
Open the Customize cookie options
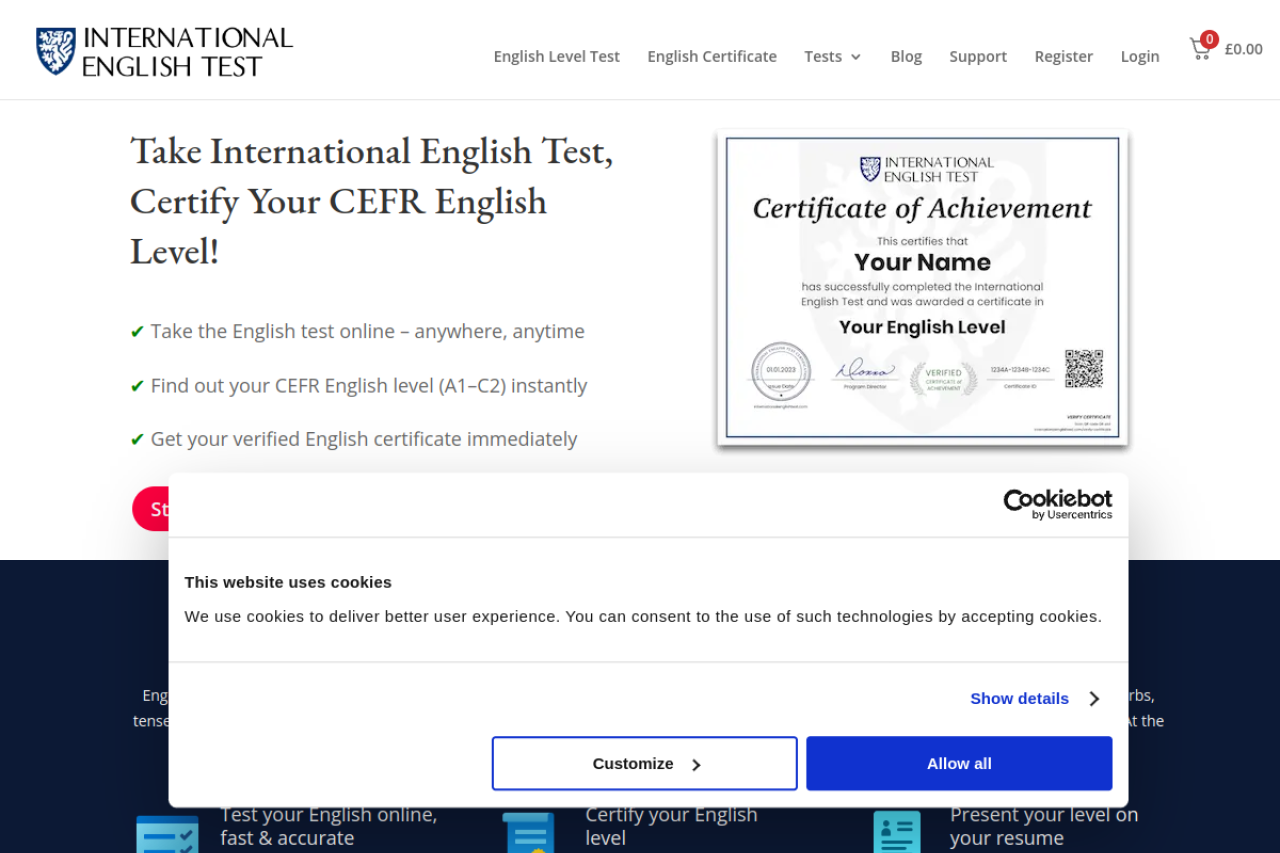pos(644,764)
